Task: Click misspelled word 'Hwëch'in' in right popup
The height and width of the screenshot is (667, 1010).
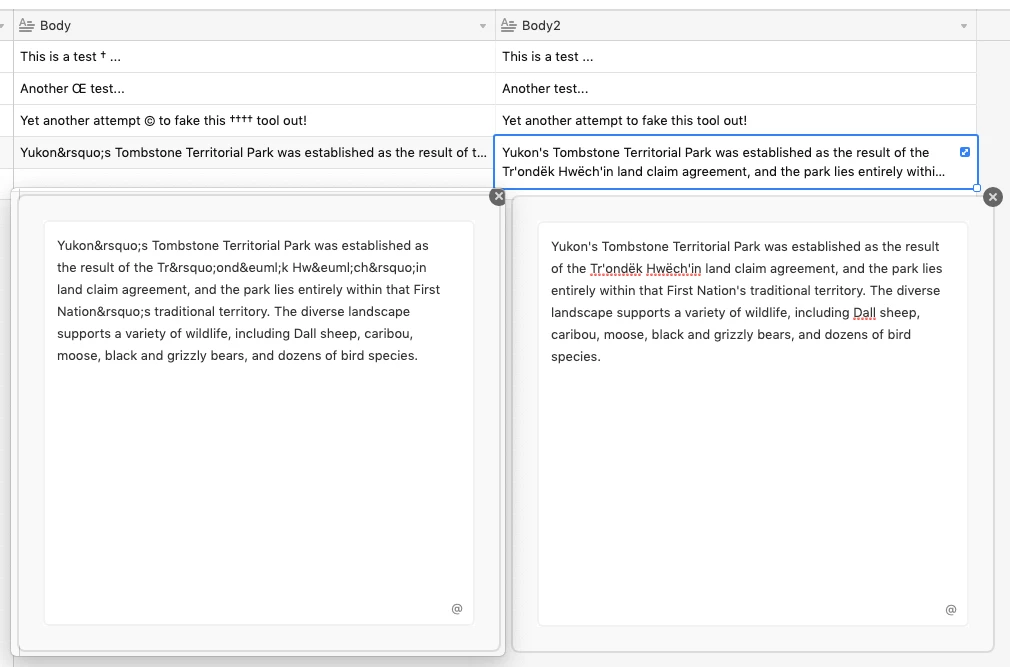Action: click(x=673, y=268)
